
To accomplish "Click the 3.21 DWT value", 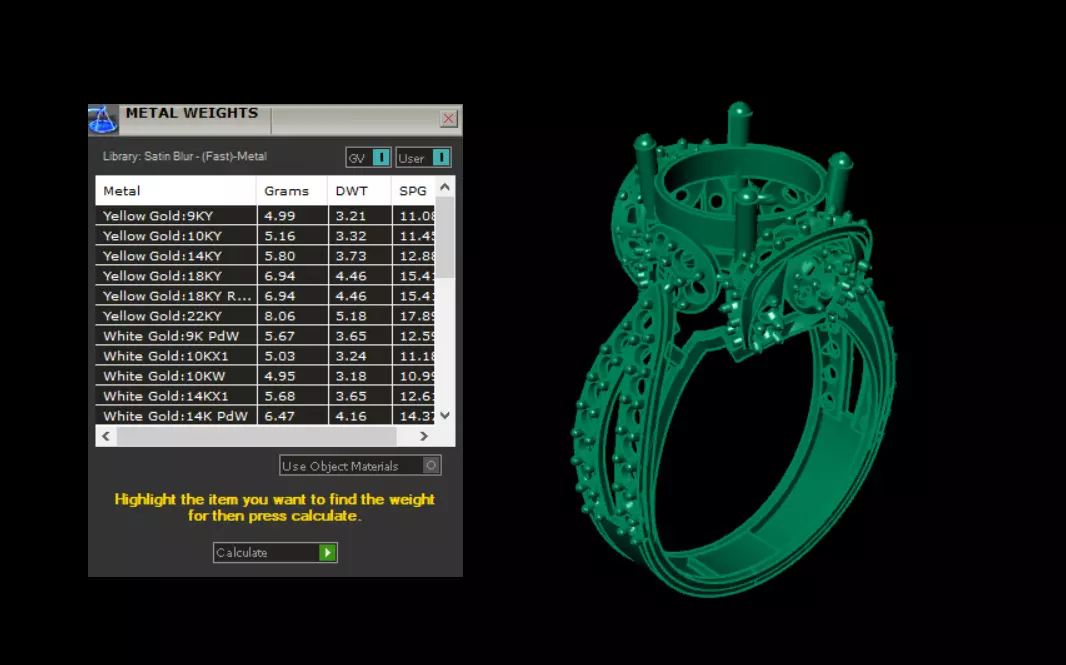I will pyautogui.click(x=351, y=216).
